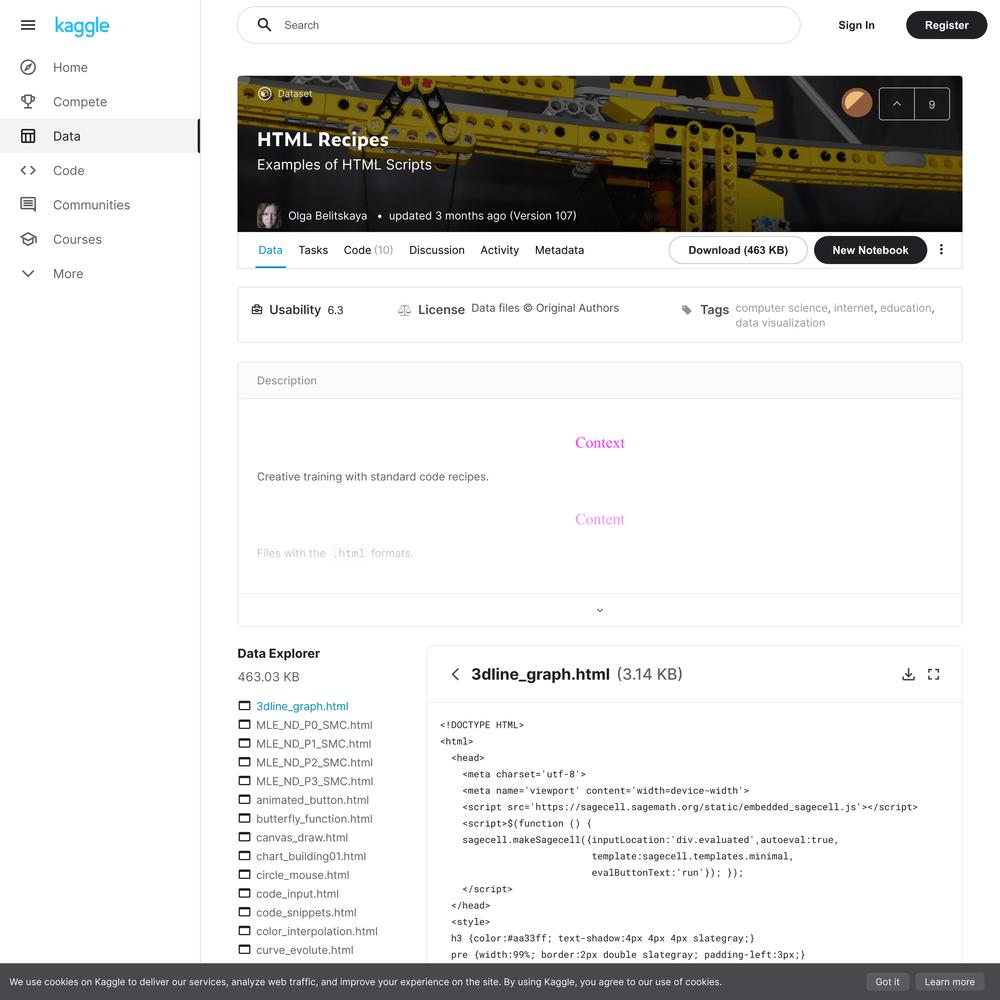This screenshot has height=1000, width=1000.
Task: Click the Register button
Action: [x=946, y=25]
